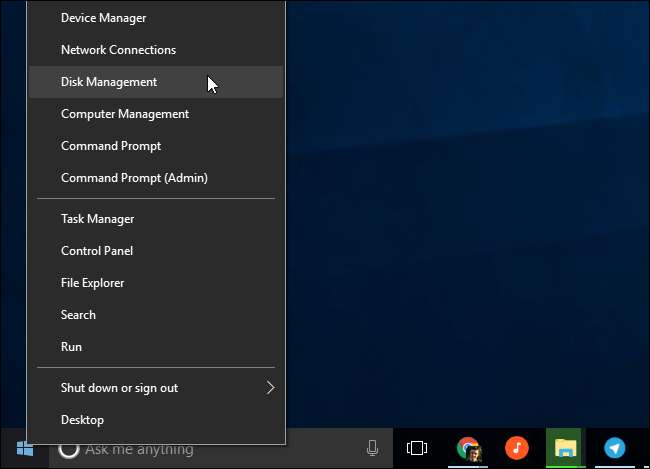Open Disk Management
This screenshot has height=469, width=650.
pyautogui.click(x=156, y=82)
